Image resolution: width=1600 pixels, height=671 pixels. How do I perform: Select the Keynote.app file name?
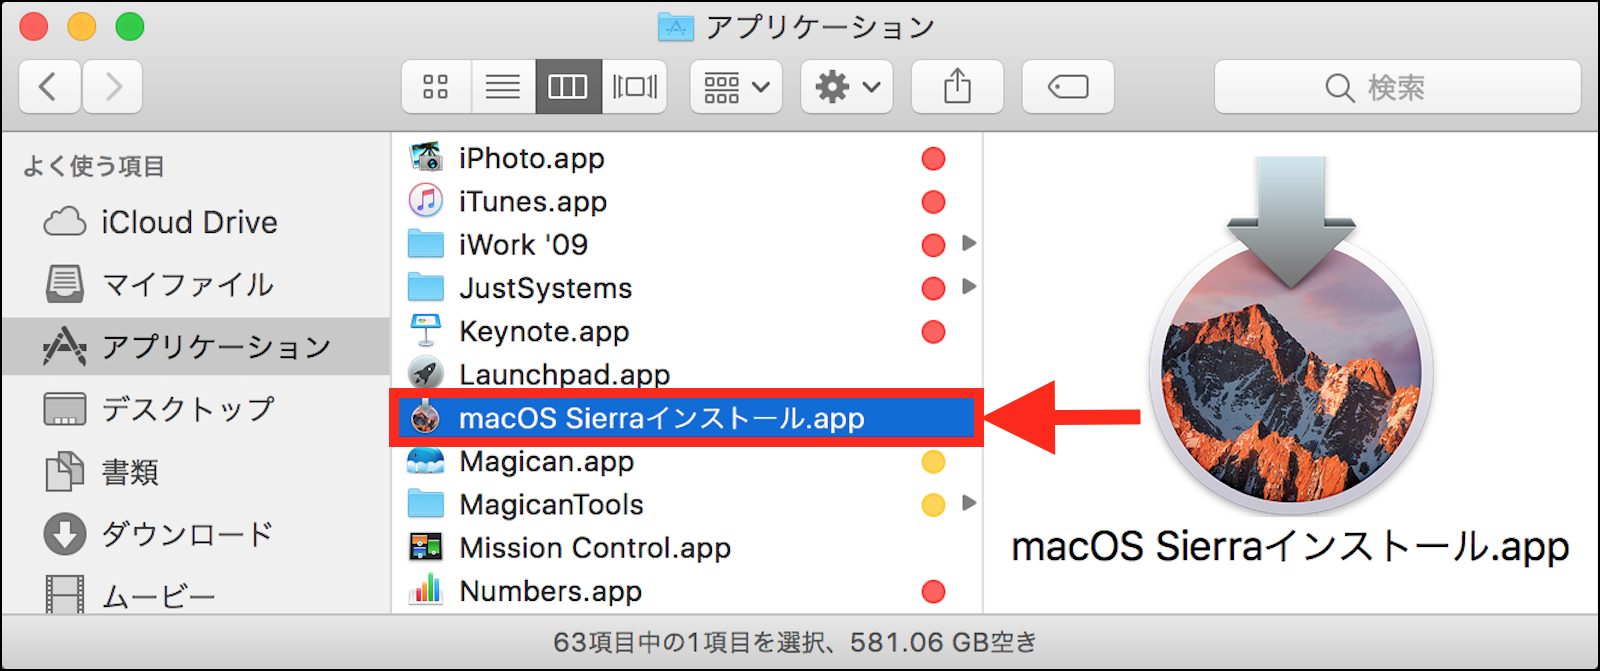[x=544, y=331]
